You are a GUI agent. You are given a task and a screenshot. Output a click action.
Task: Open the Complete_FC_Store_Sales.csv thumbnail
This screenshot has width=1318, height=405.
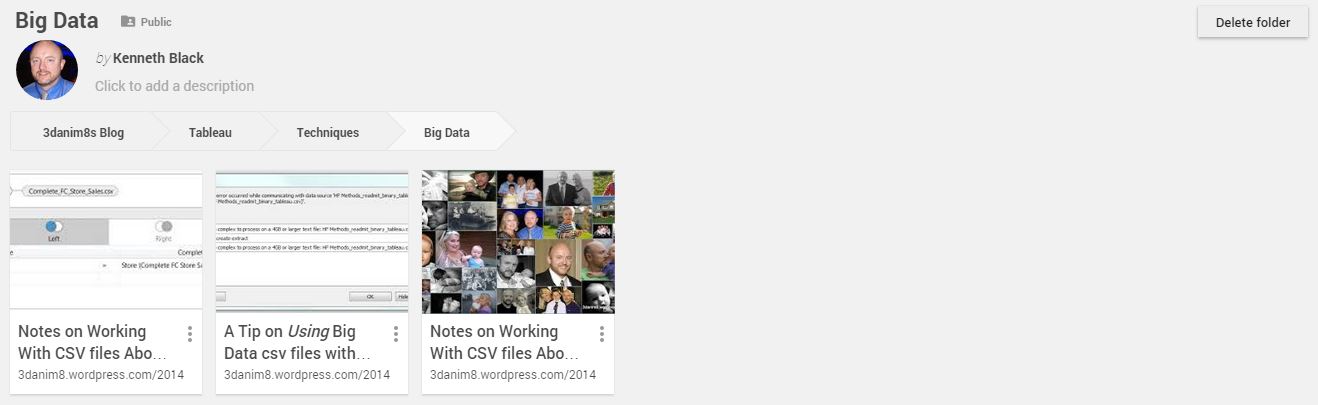(106, 241)
